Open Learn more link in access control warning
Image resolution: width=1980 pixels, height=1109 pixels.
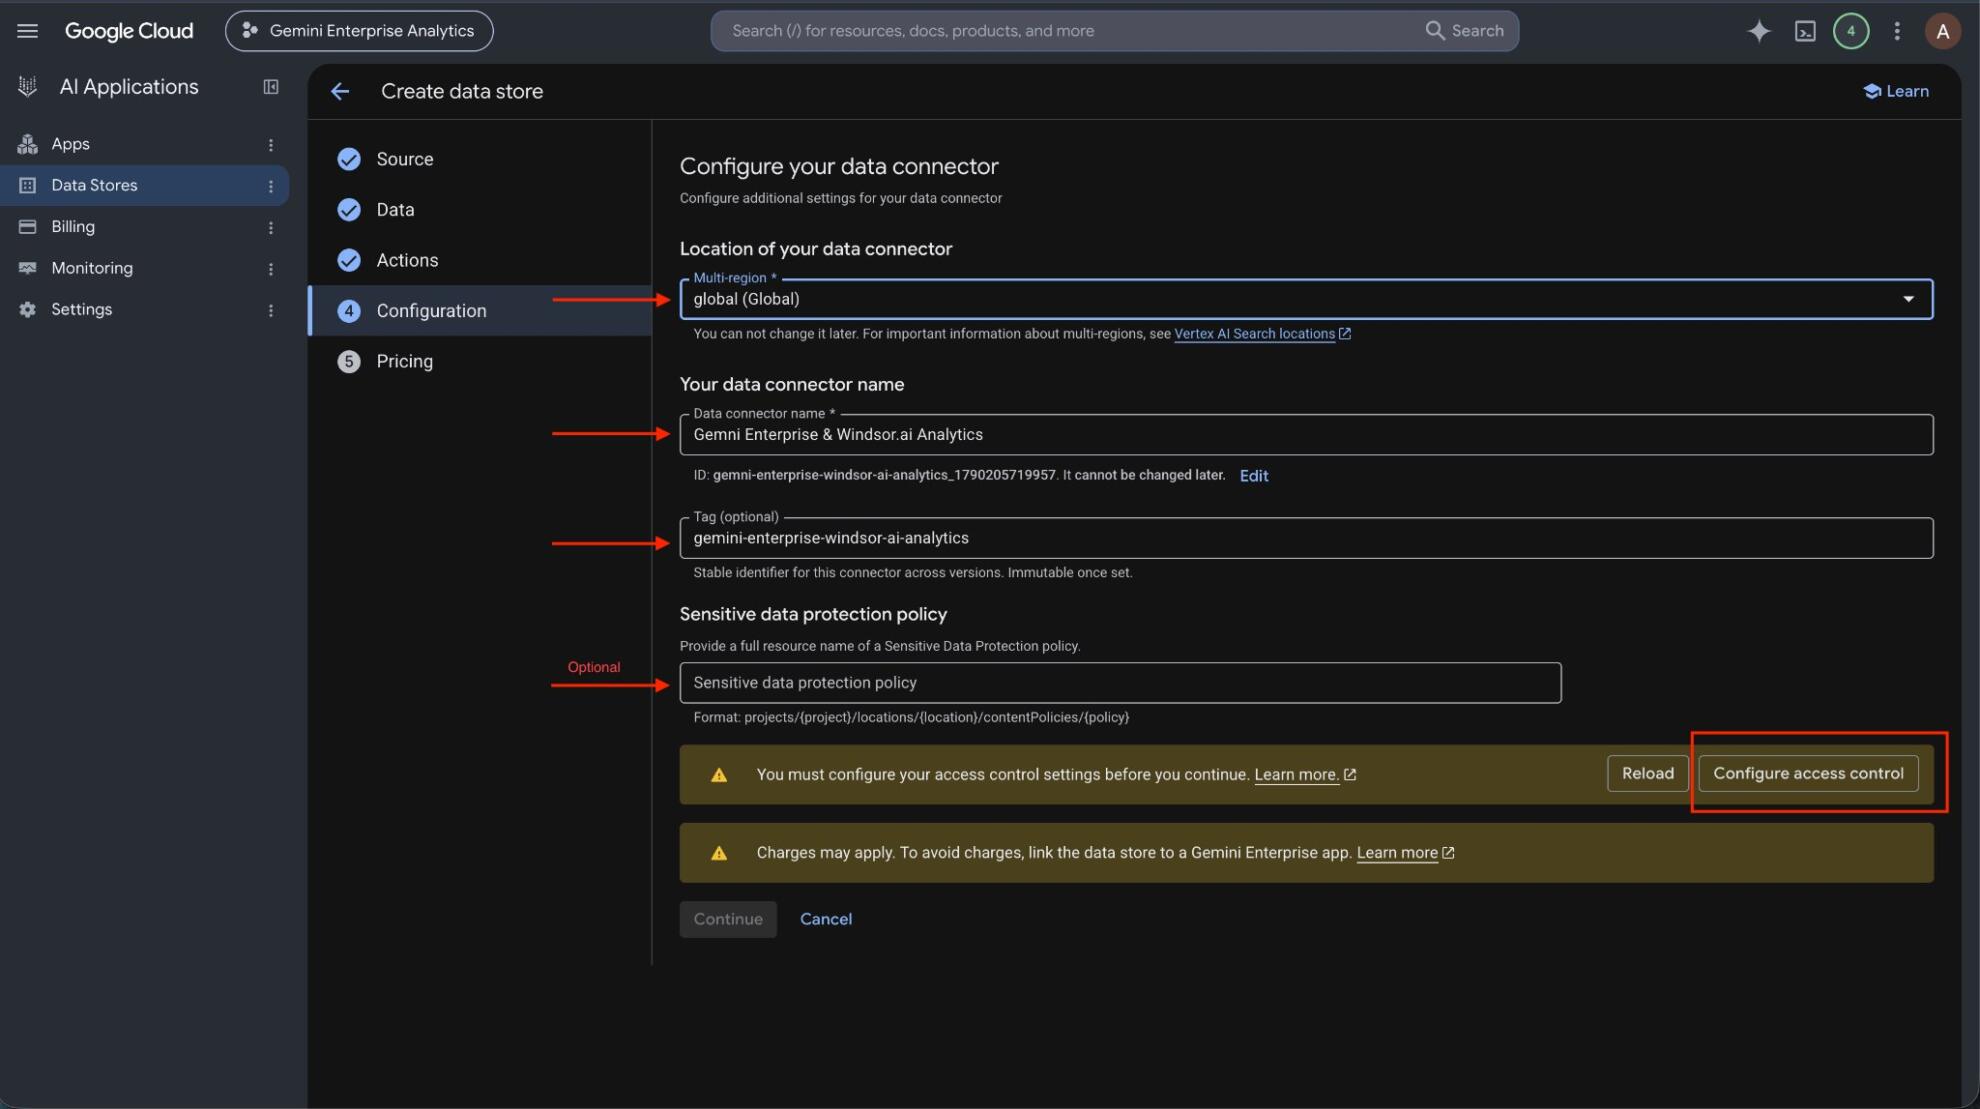[1304, 775]
